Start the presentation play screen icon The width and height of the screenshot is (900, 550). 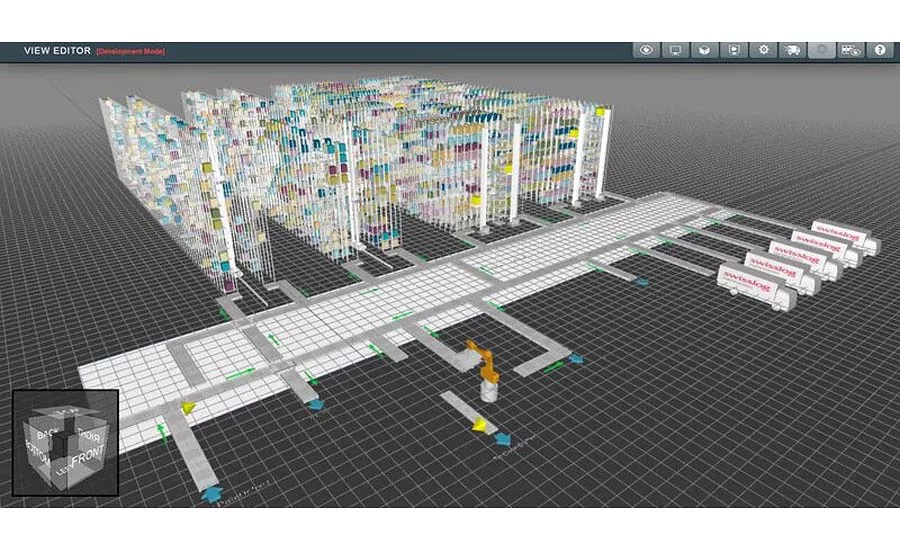734,51
